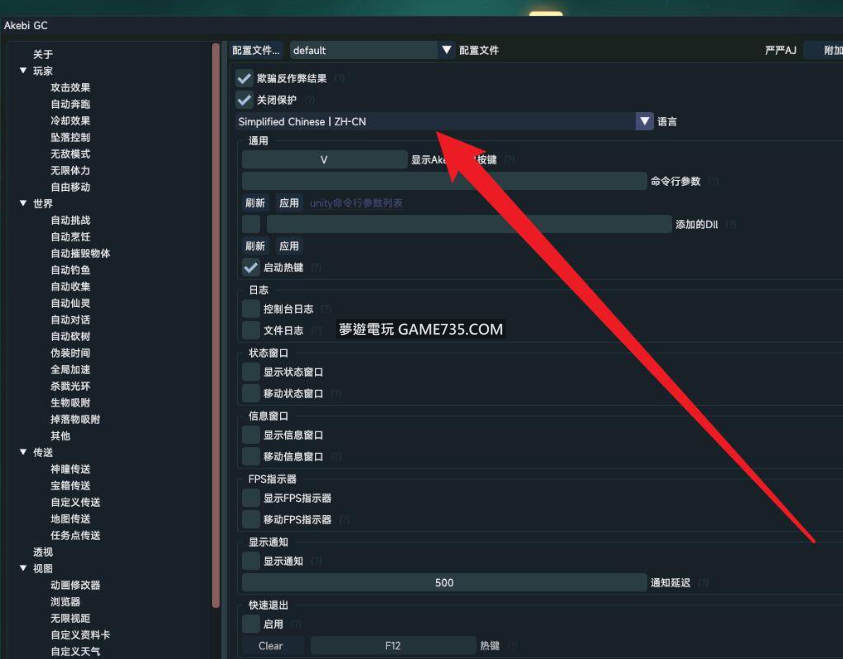The height and width of the screenshot is (659, 843).
Task: Click the help marker beside 欺骗反作弊结果
Action: [x=340, y=78]
